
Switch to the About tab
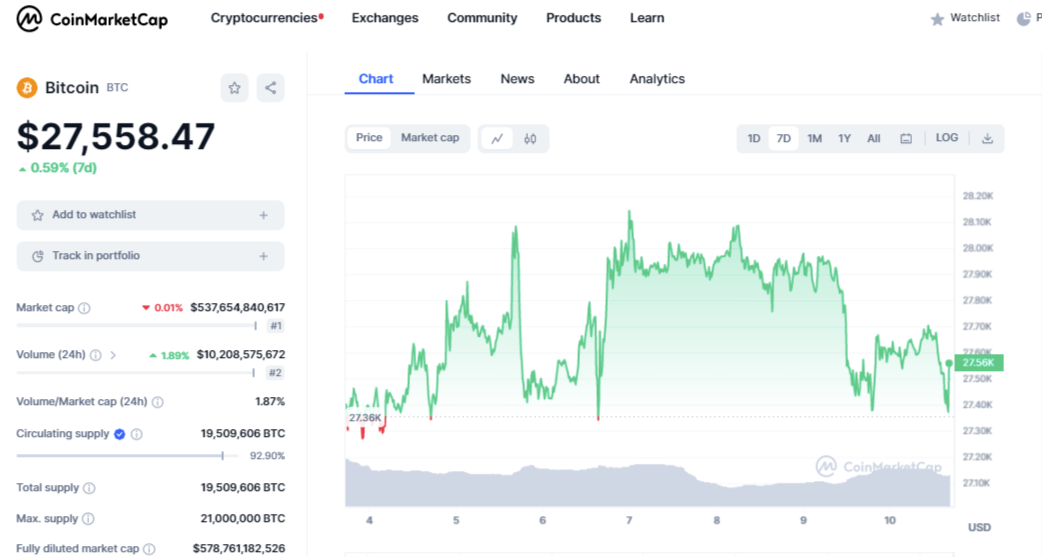click(x=581, y=79)
